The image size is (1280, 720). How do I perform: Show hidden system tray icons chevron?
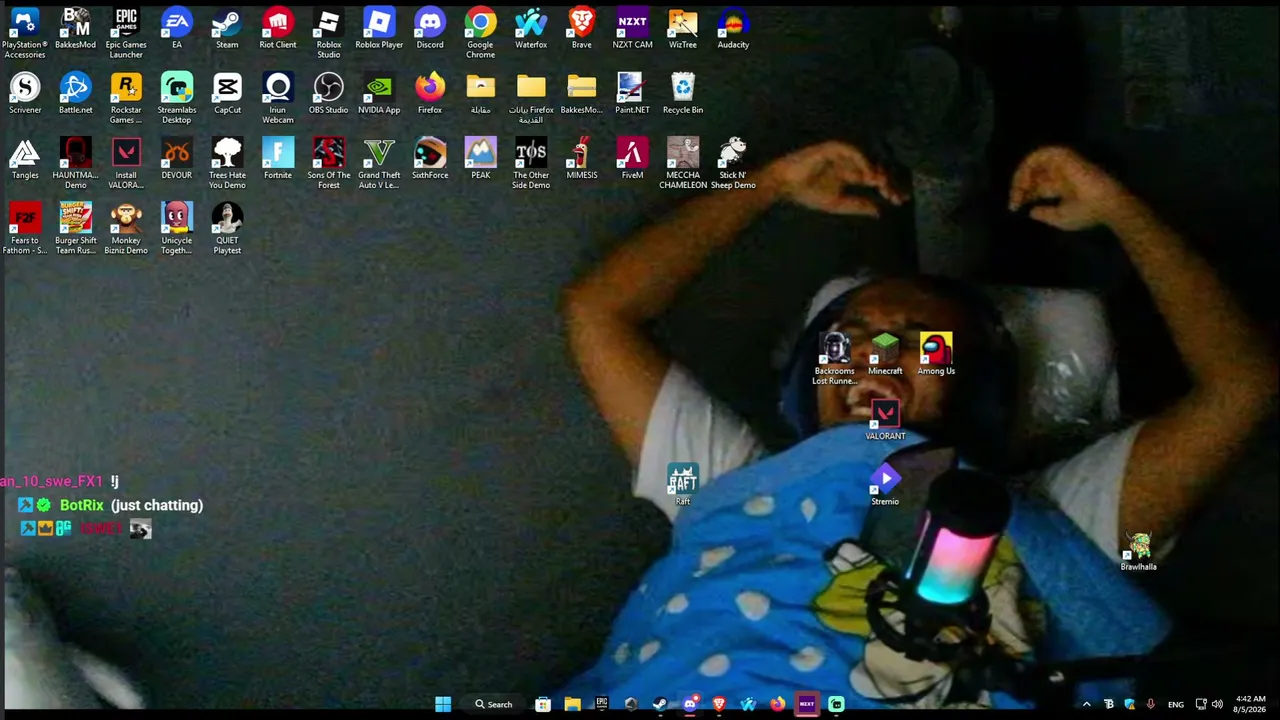1086,704
